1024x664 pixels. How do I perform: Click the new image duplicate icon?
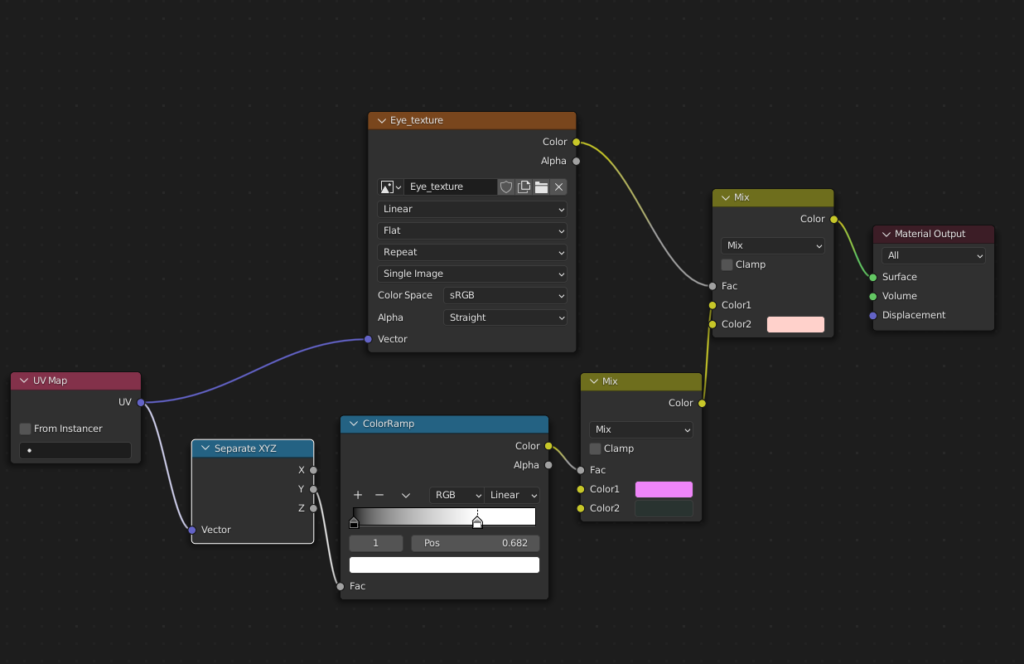point(524,187)
